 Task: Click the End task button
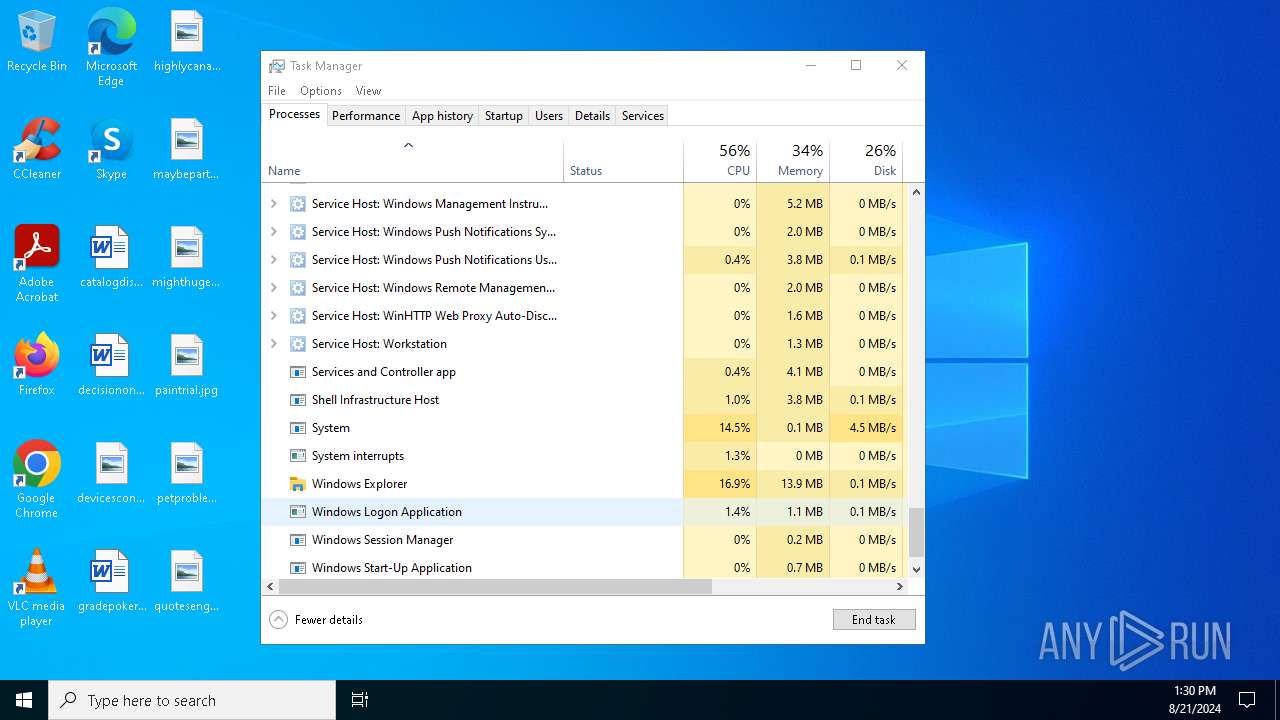pyautogui.click(x=874, y=620)
